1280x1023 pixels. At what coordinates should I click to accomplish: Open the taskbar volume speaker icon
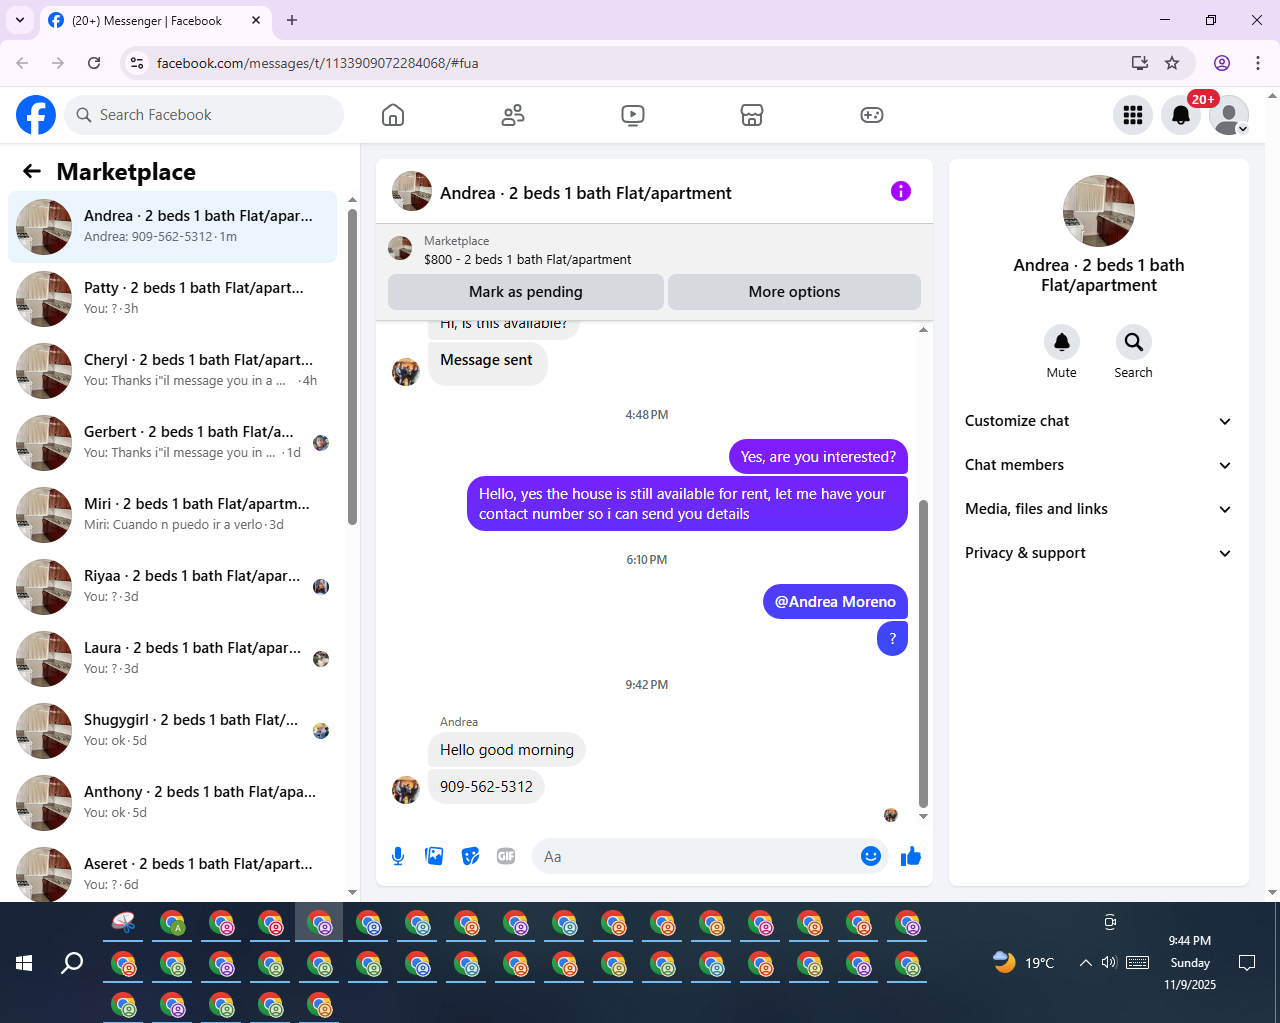coord(1109,963)
